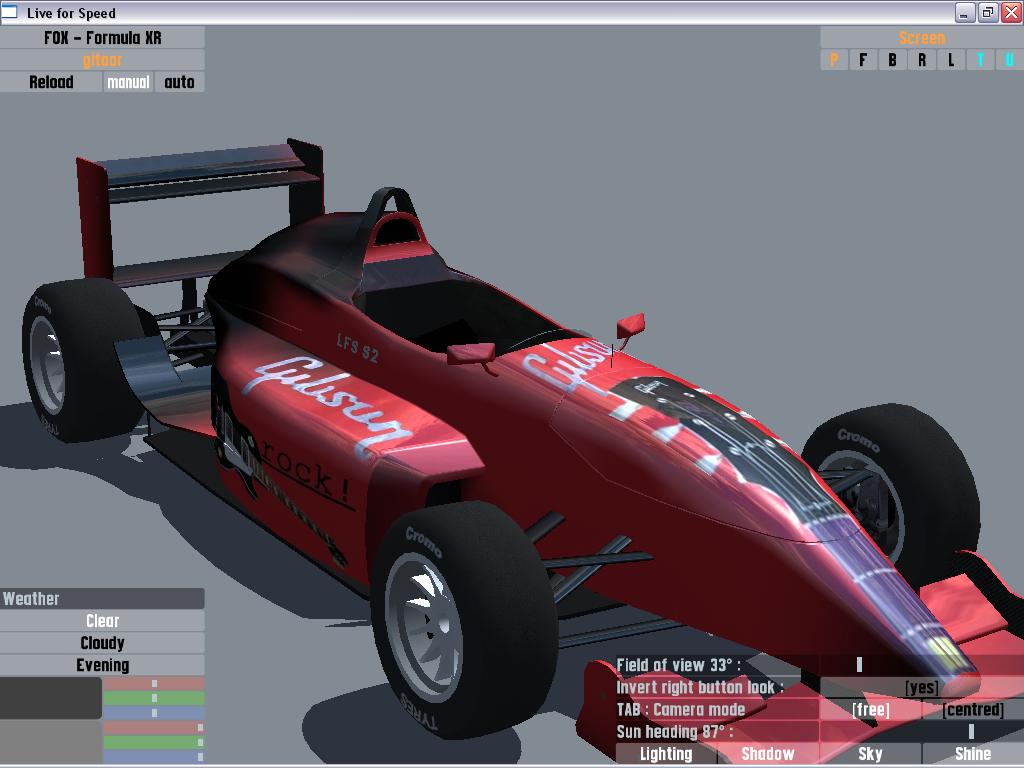Set camera mode to [centred]

973,709
